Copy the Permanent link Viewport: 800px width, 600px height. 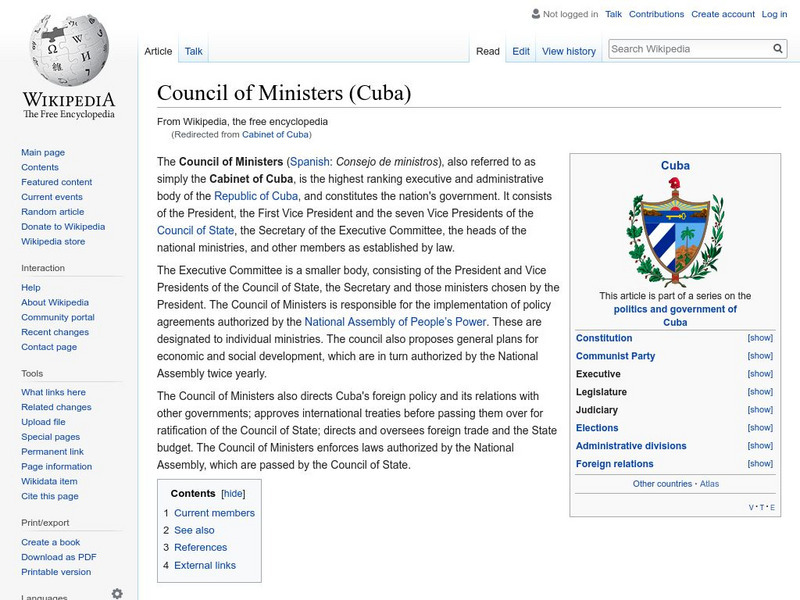pyautogui.click(x=53, y=451)
